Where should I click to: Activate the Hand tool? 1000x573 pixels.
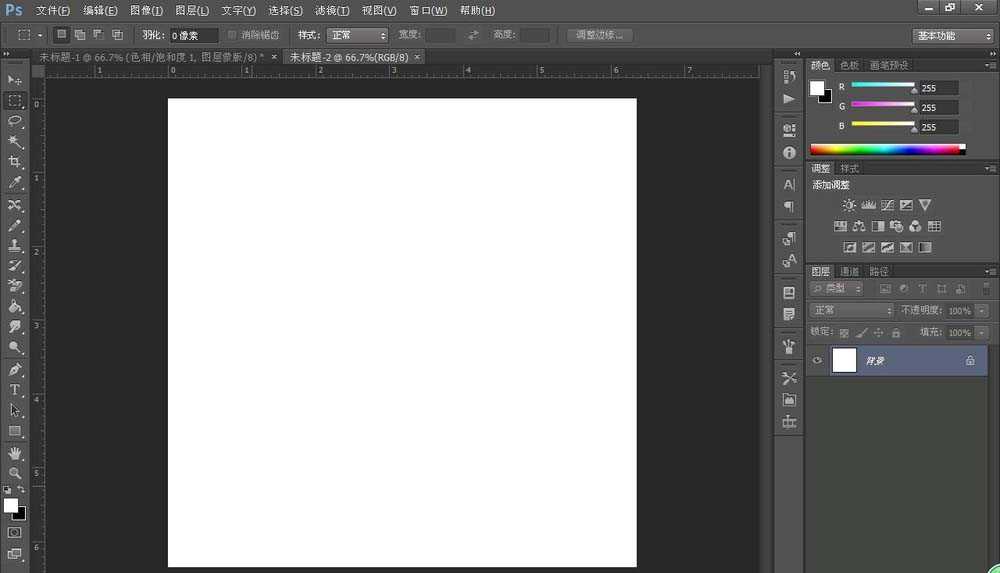15,453
